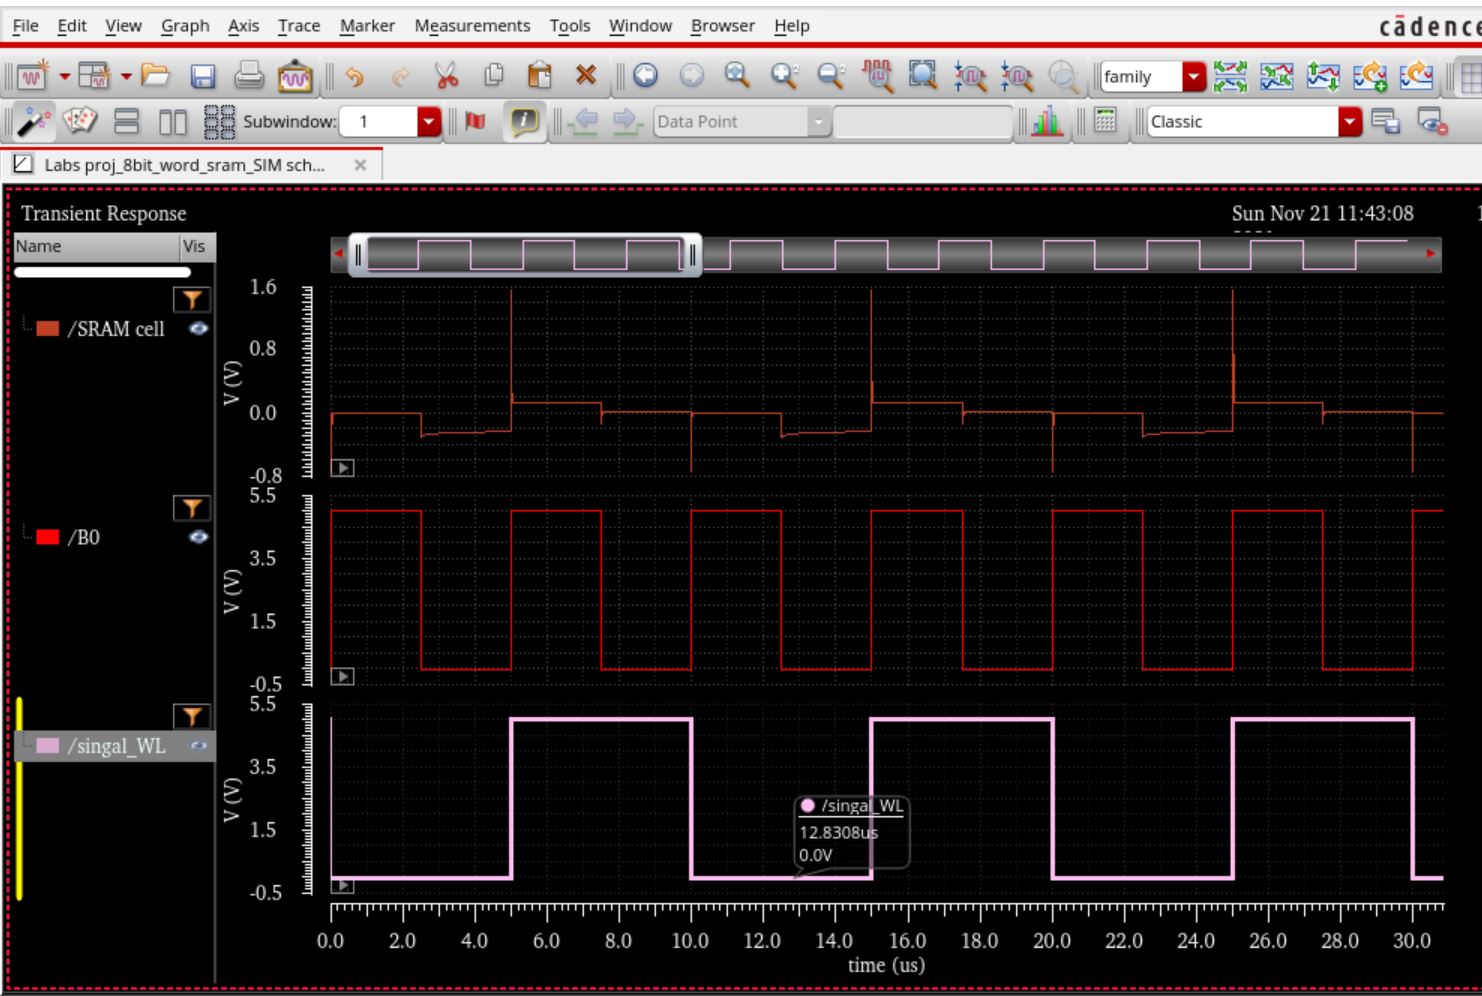Select the /singal_WL signal name

point(116,746)
